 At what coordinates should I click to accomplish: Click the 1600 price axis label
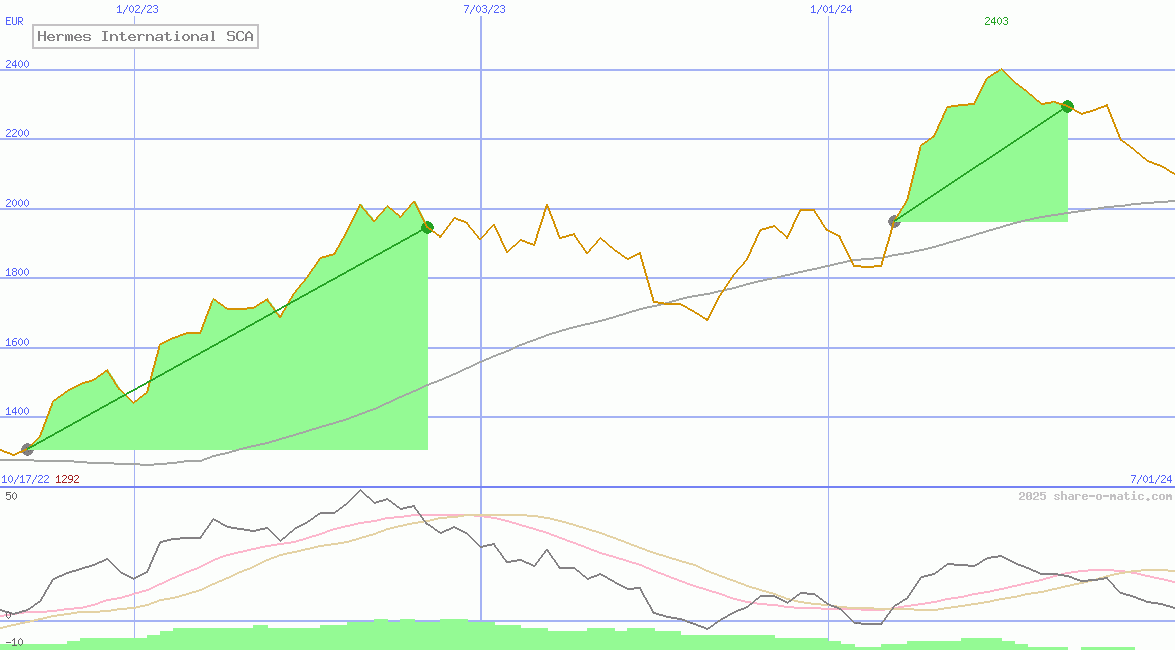point(17,342)
